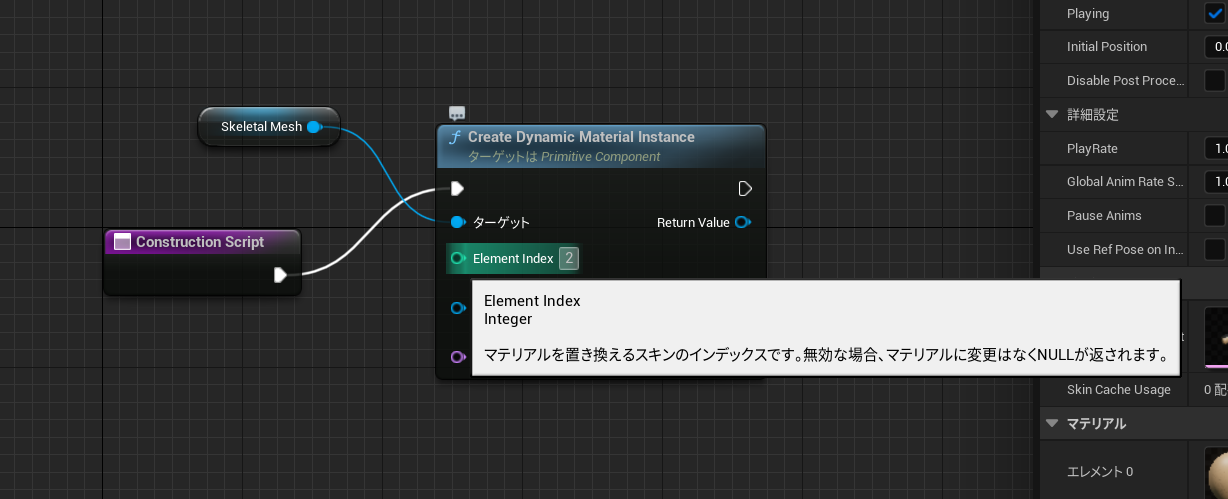Click the Construction Script exec output pin
The height and width of the screenshot is (499, 1228).
[280, 275]
